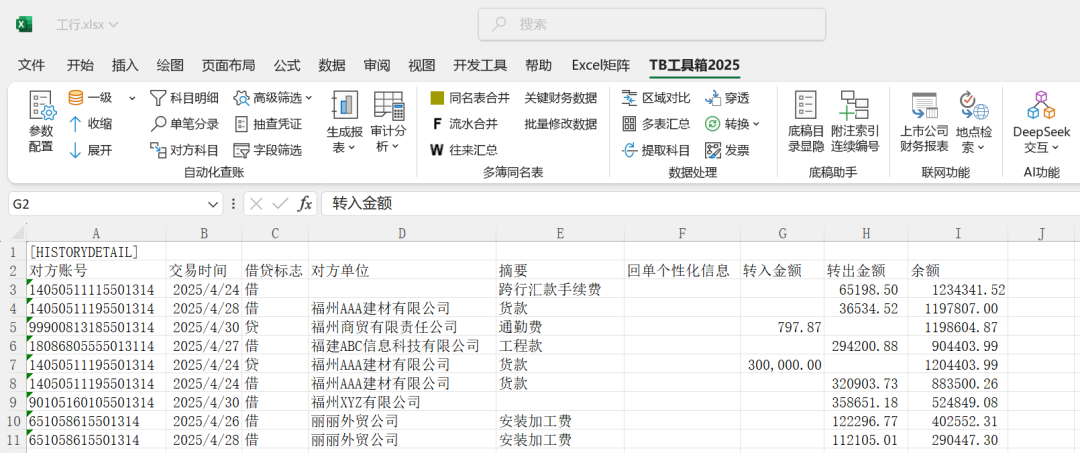Open 抽查凭证 tool
This screenshot has width=1080, height=453.
[268, 124]
